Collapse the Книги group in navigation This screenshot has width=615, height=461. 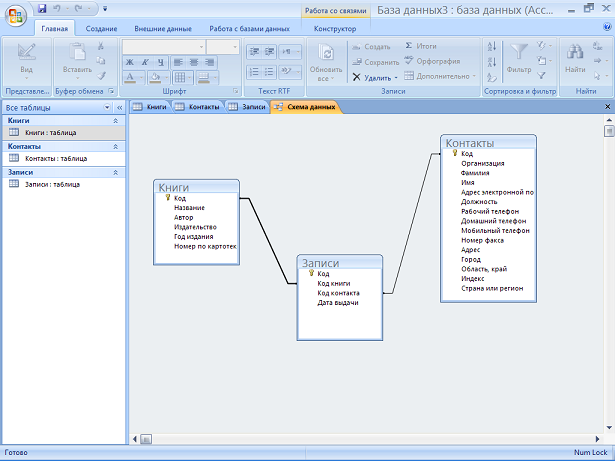pos(116,120)
